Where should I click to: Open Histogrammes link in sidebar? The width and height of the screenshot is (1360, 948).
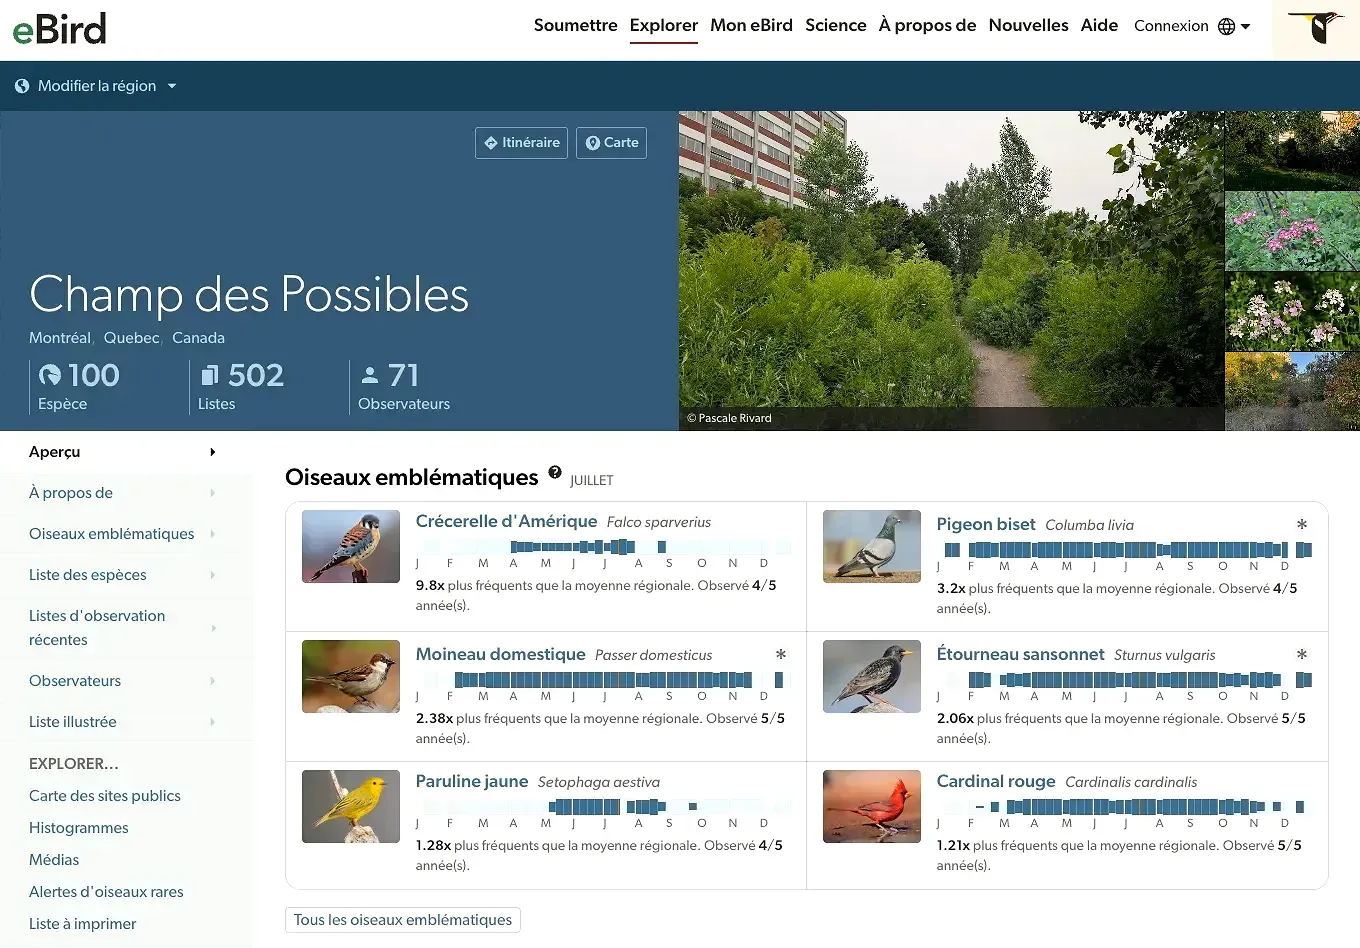[x=79, y=828]
